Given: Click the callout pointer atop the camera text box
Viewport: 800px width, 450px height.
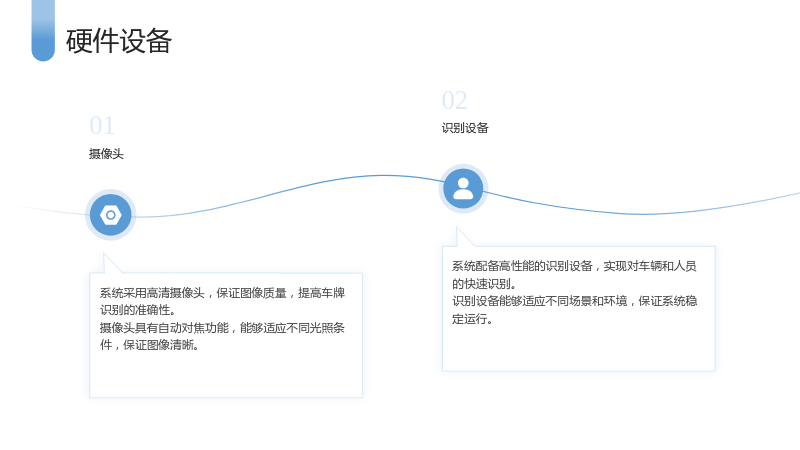Looking at the screenshot, I should click(112, 263).
